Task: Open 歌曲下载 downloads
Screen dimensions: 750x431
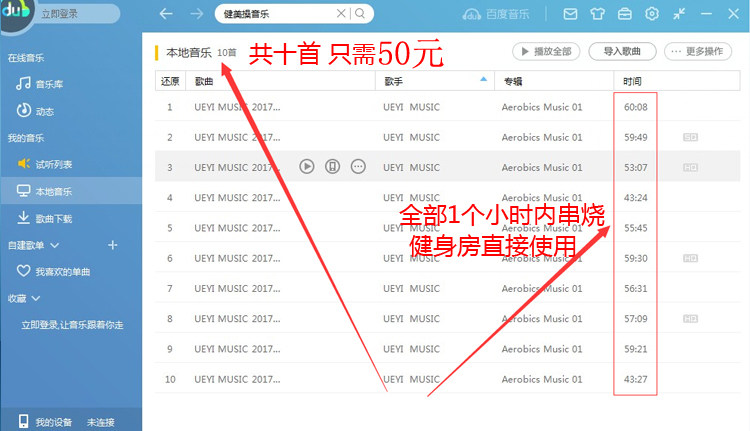Action: pos(44,218)
